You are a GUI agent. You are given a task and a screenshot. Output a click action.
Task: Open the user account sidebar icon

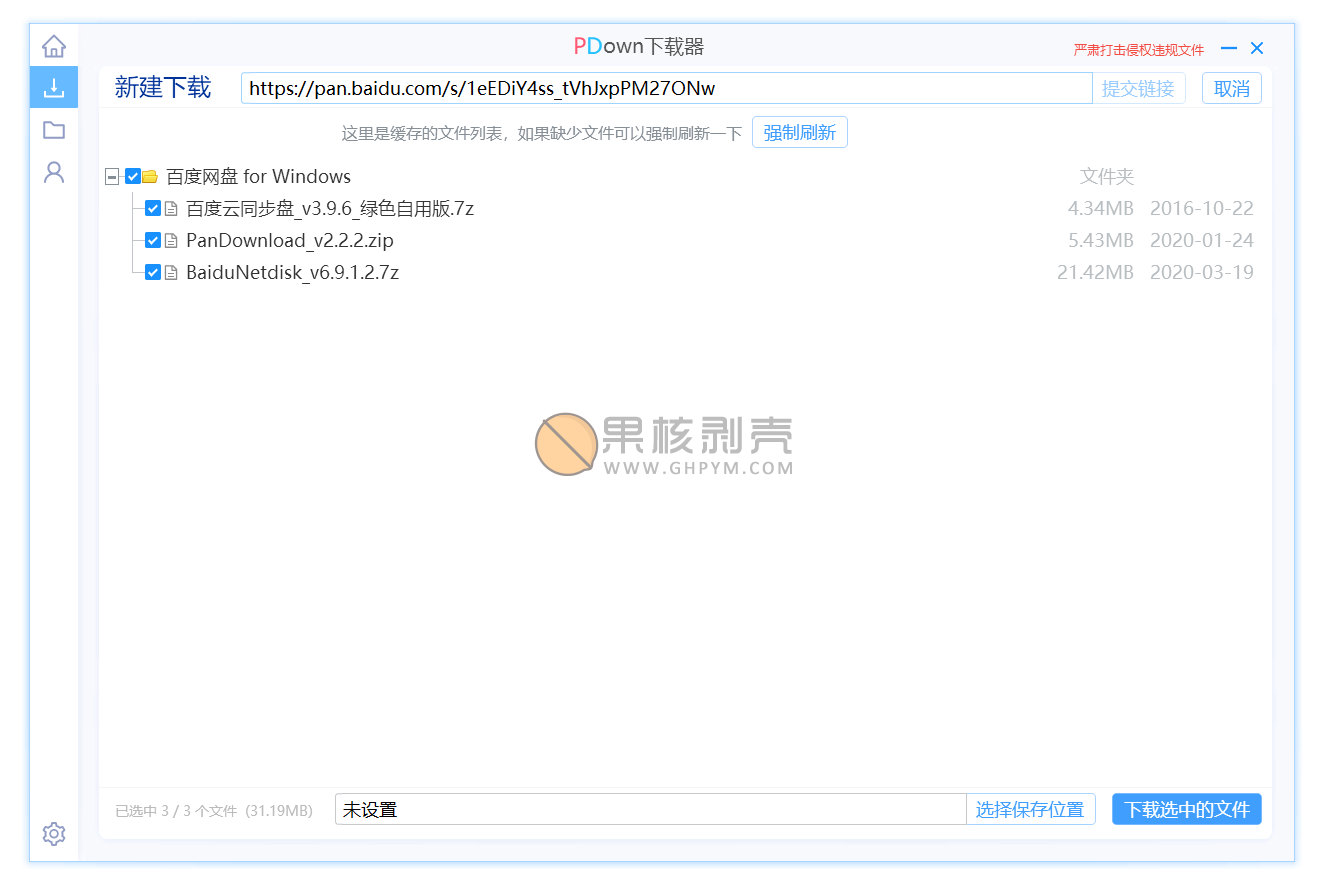pos(54,172)
